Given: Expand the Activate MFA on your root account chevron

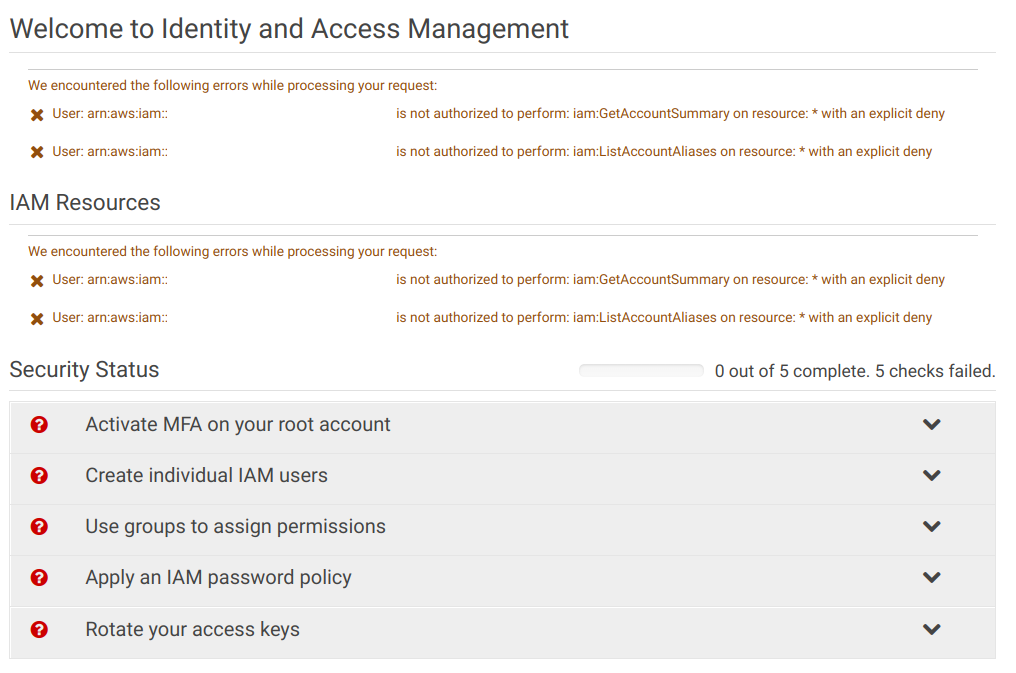Looking at the screenshot, I should (x=931, y=424).
